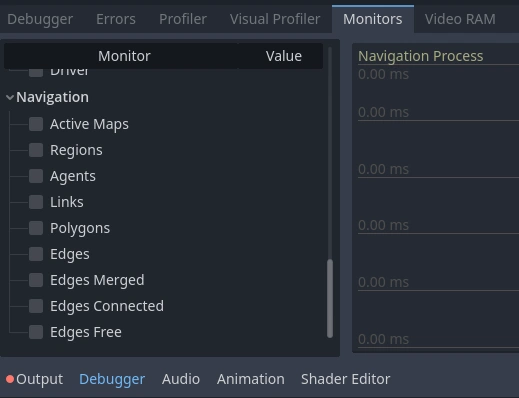
Task: Open the Errors tab
Action: tap(116, 19)
